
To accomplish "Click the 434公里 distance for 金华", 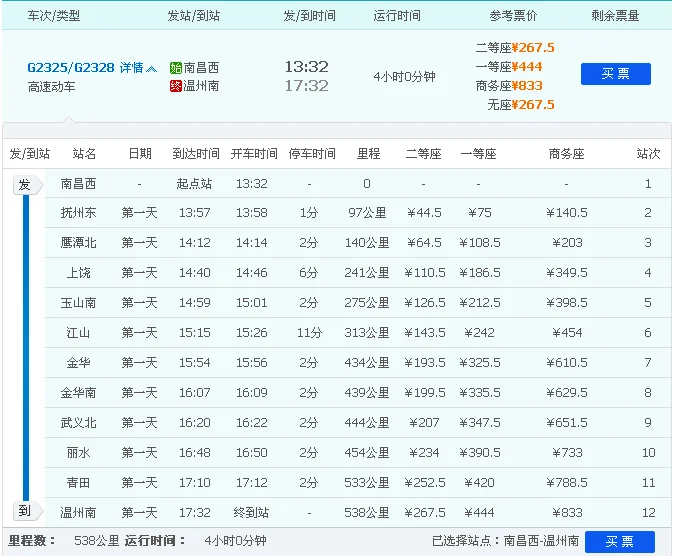I will (367, 363).
